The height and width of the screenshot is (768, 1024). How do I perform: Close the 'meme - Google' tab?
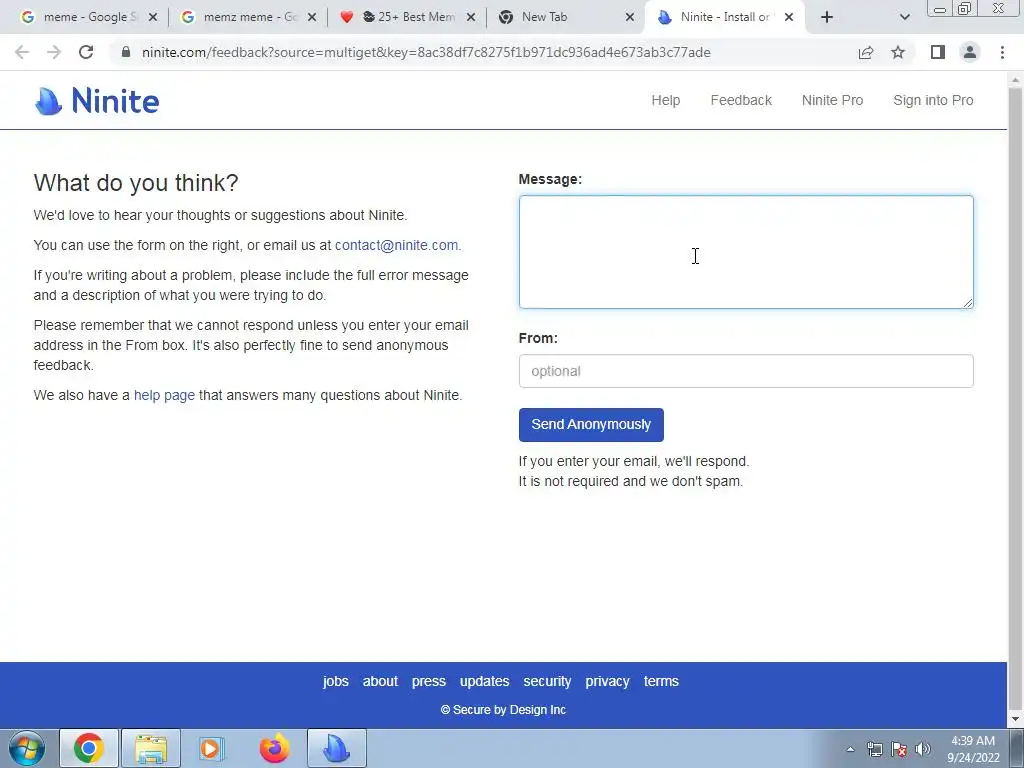153,17
